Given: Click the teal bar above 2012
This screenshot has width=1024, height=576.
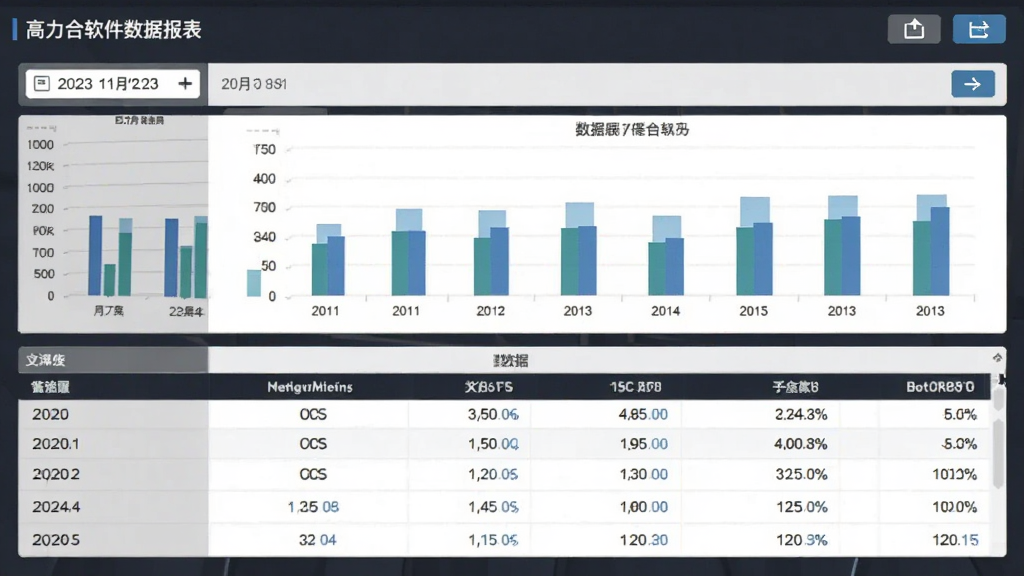Looking at the screenshot, I should (482, 266).
